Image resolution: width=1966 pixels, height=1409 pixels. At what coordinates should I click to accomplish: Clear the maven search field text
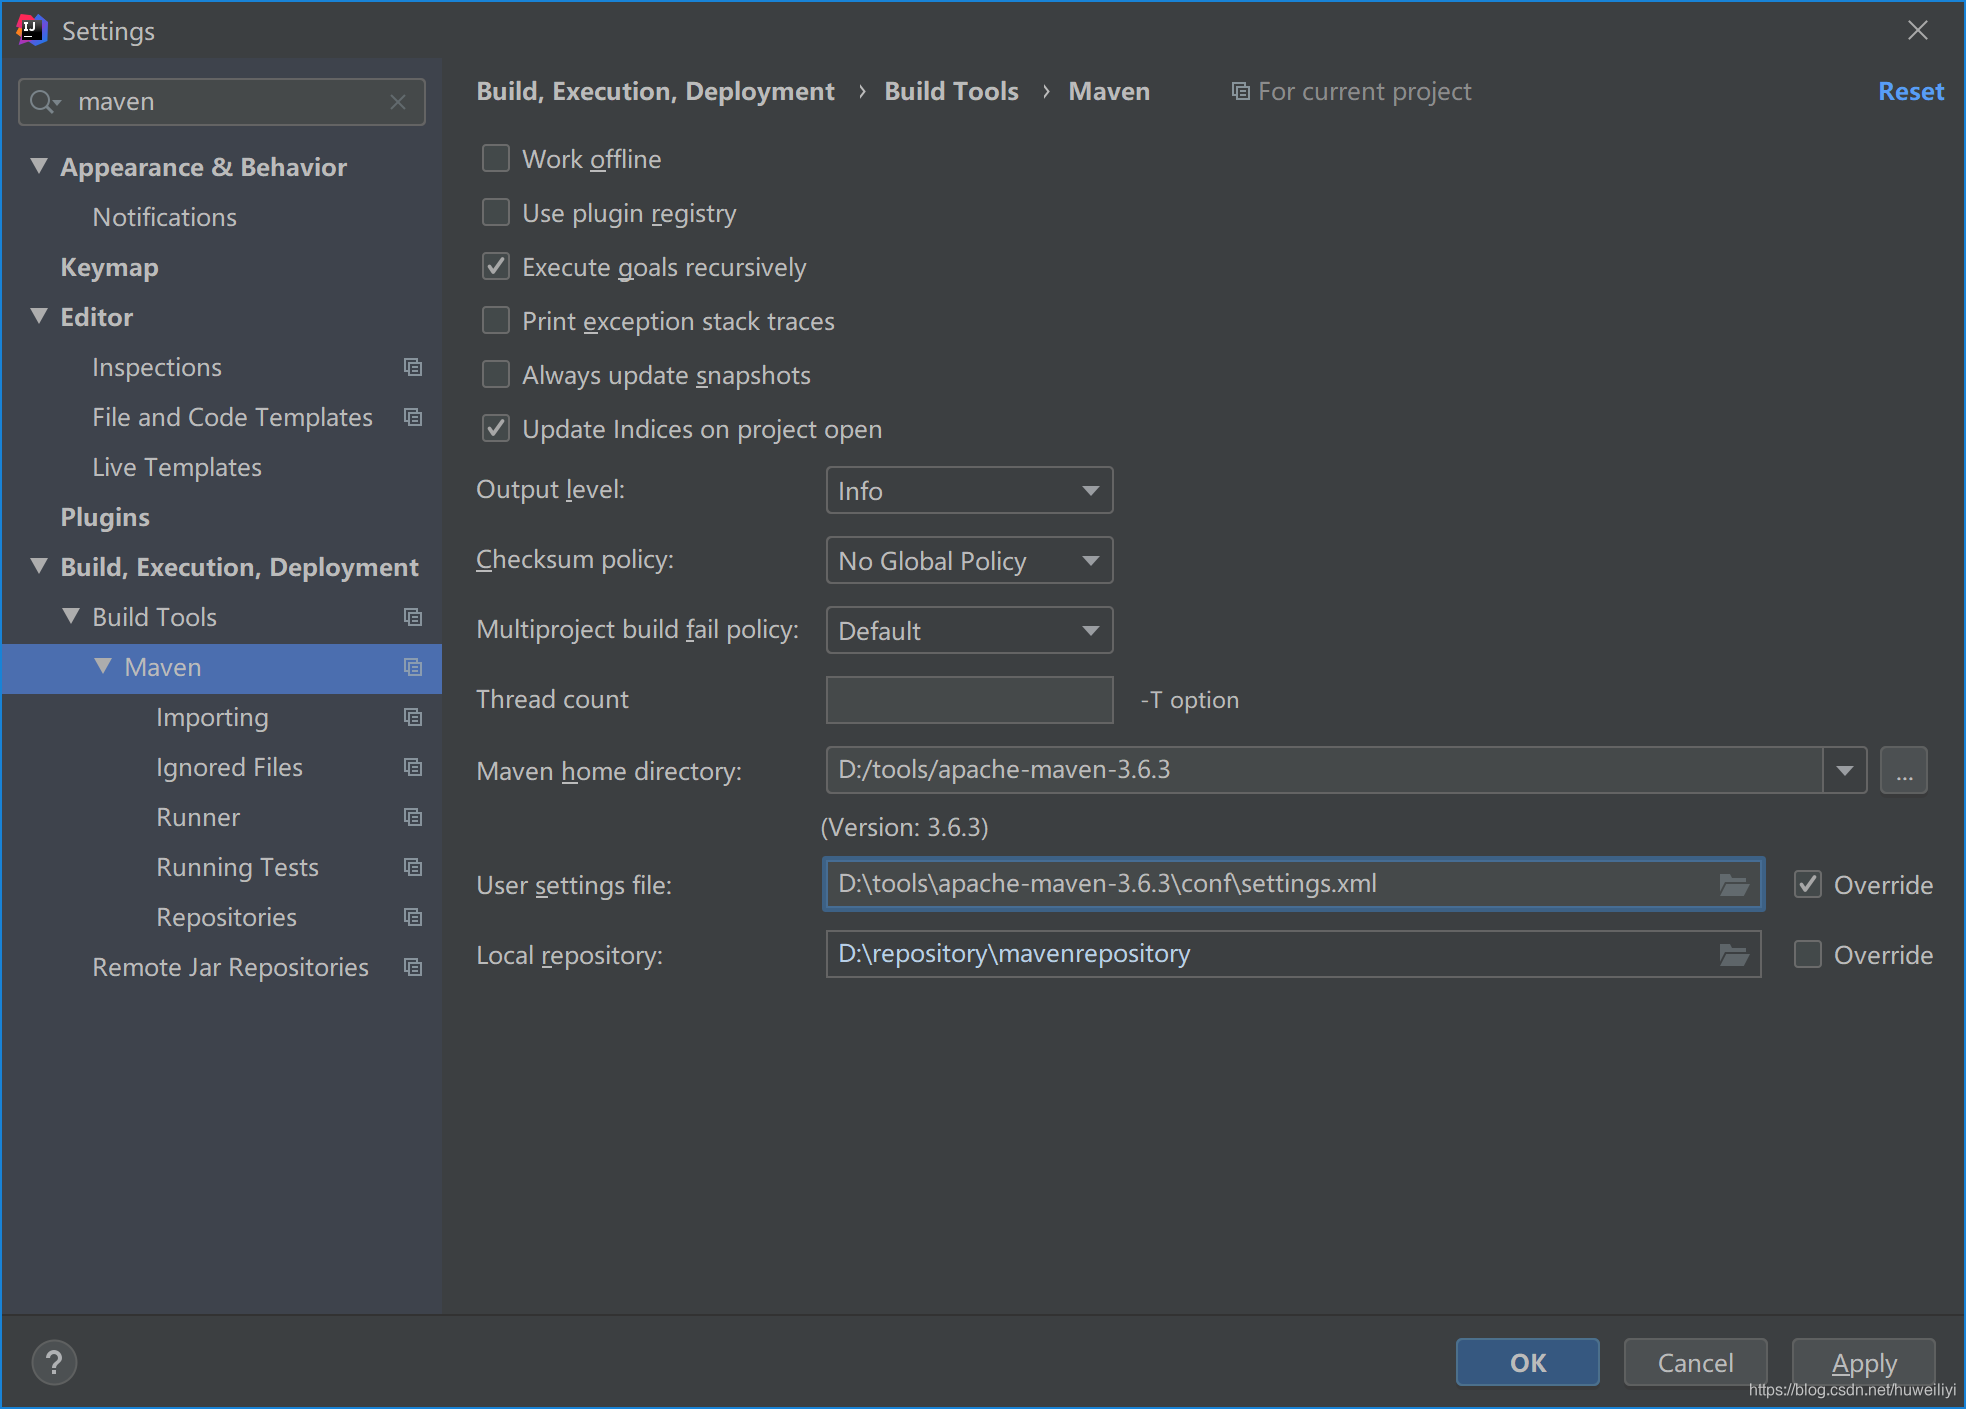[x=398, y=102]
